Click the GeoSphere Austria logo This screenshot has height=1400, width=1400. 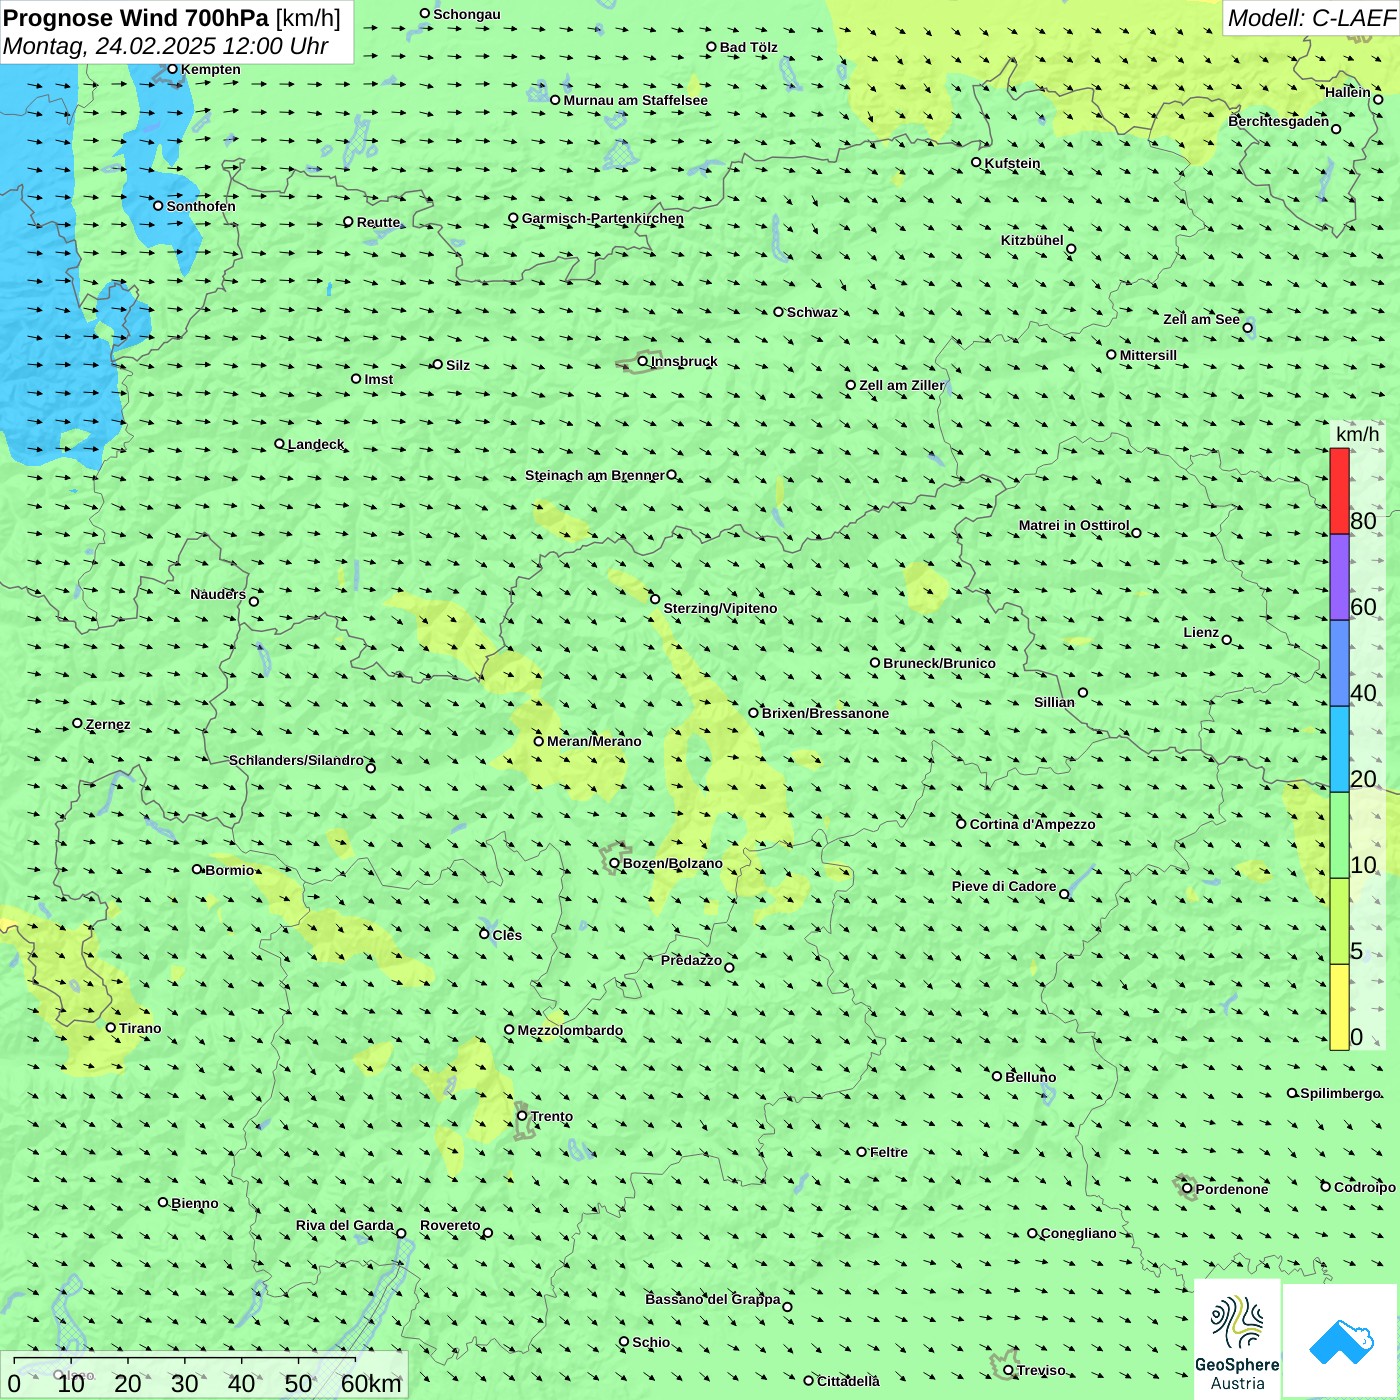[x=1237, y=1340]
